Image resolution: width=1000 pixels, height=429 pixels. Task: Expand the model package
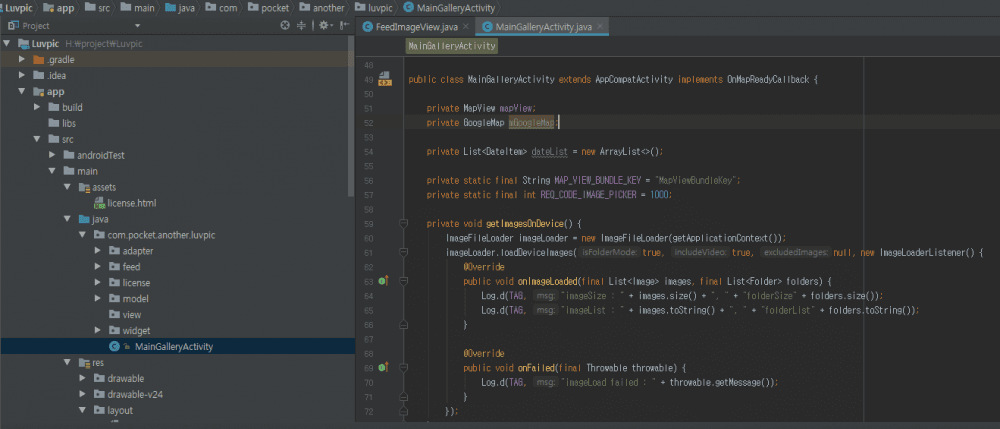coord(98,299)
